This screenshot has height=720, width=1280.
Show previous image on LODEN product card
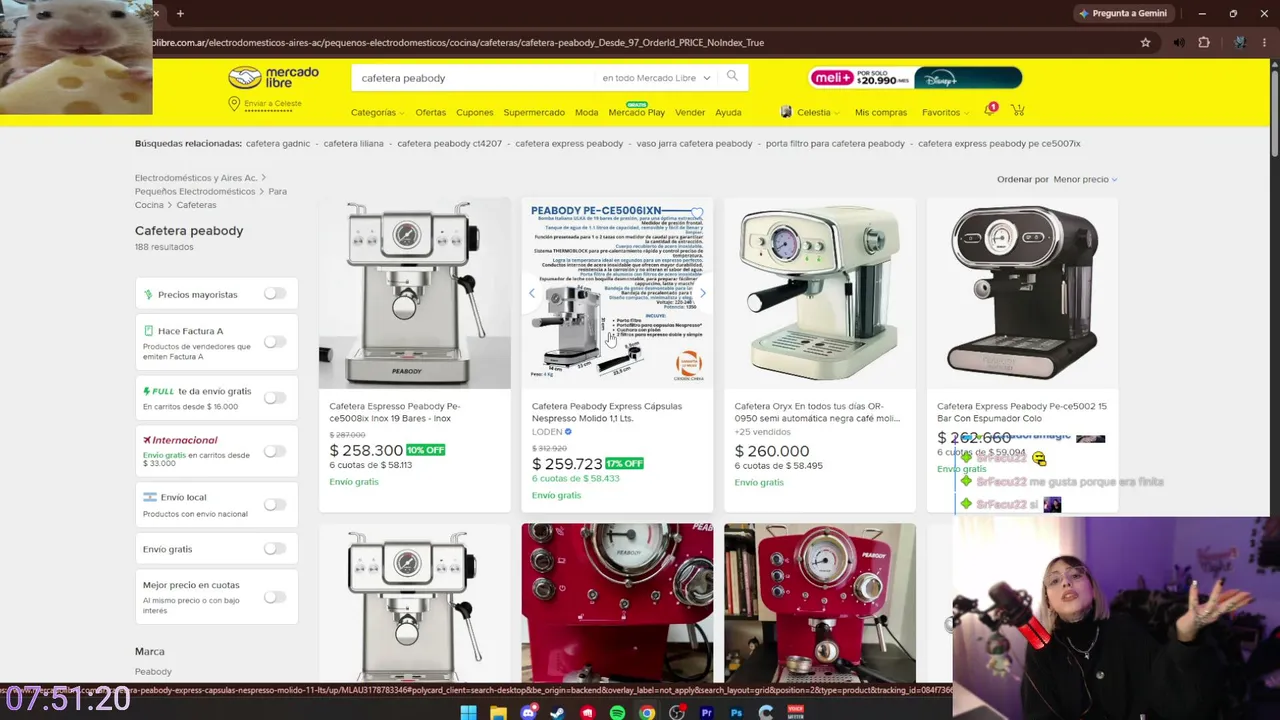coord(532,293)
